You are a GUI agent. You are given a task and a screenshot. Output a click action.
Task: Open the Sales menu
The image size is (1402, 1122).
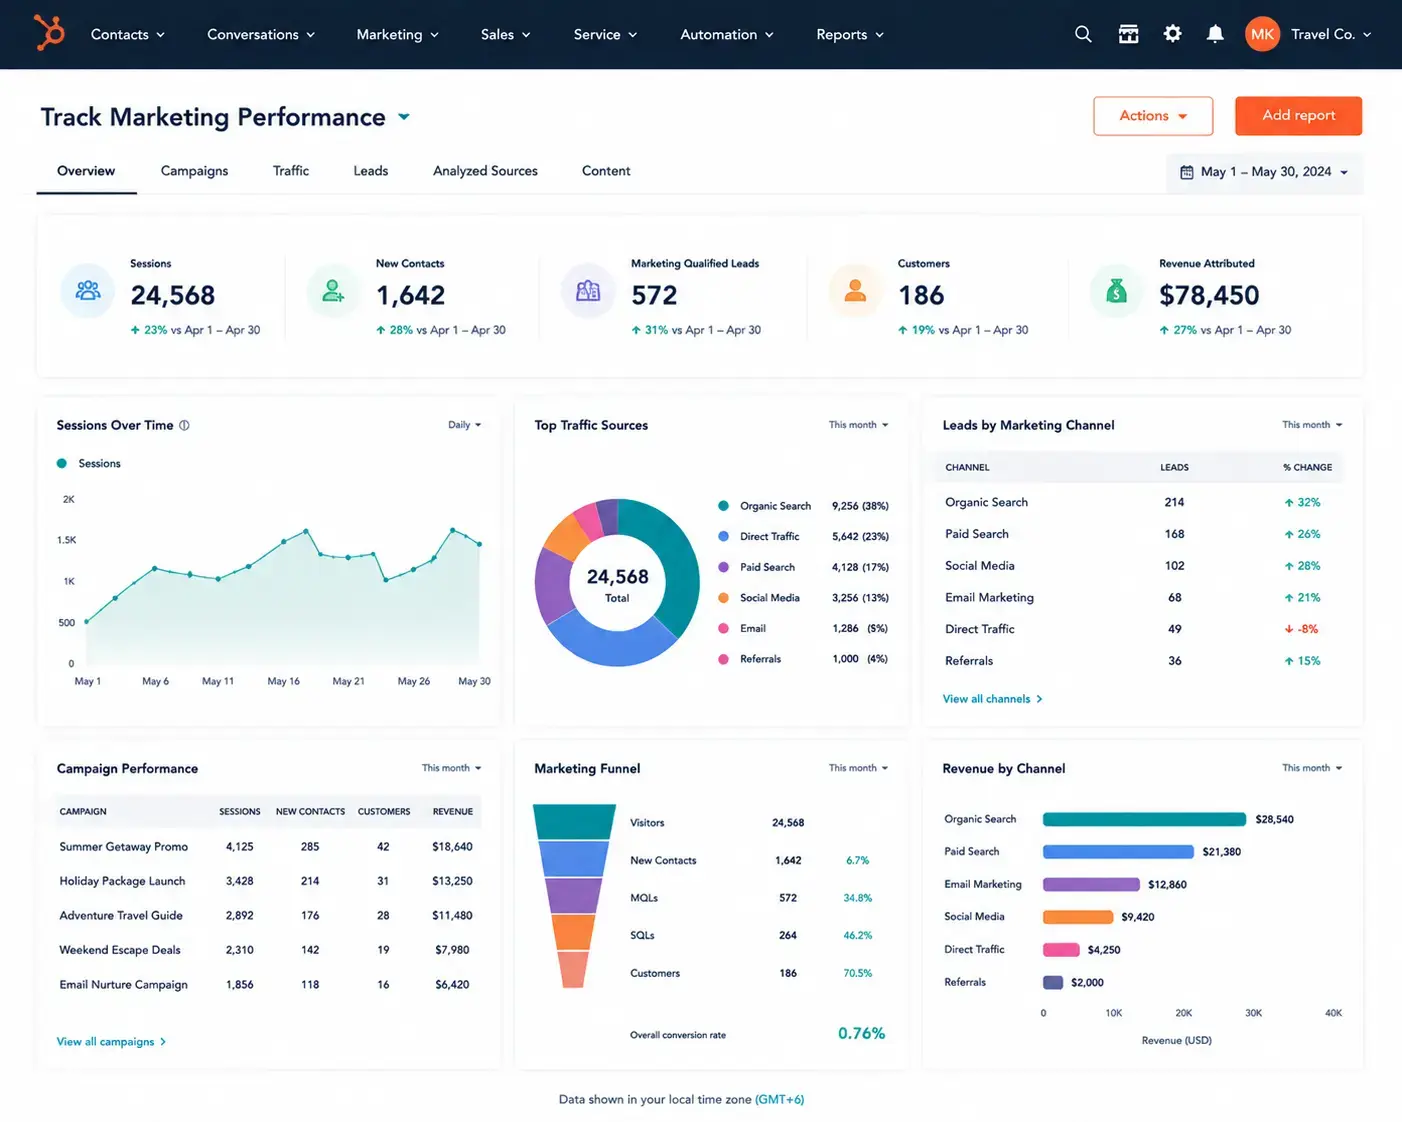coord(505,34)
